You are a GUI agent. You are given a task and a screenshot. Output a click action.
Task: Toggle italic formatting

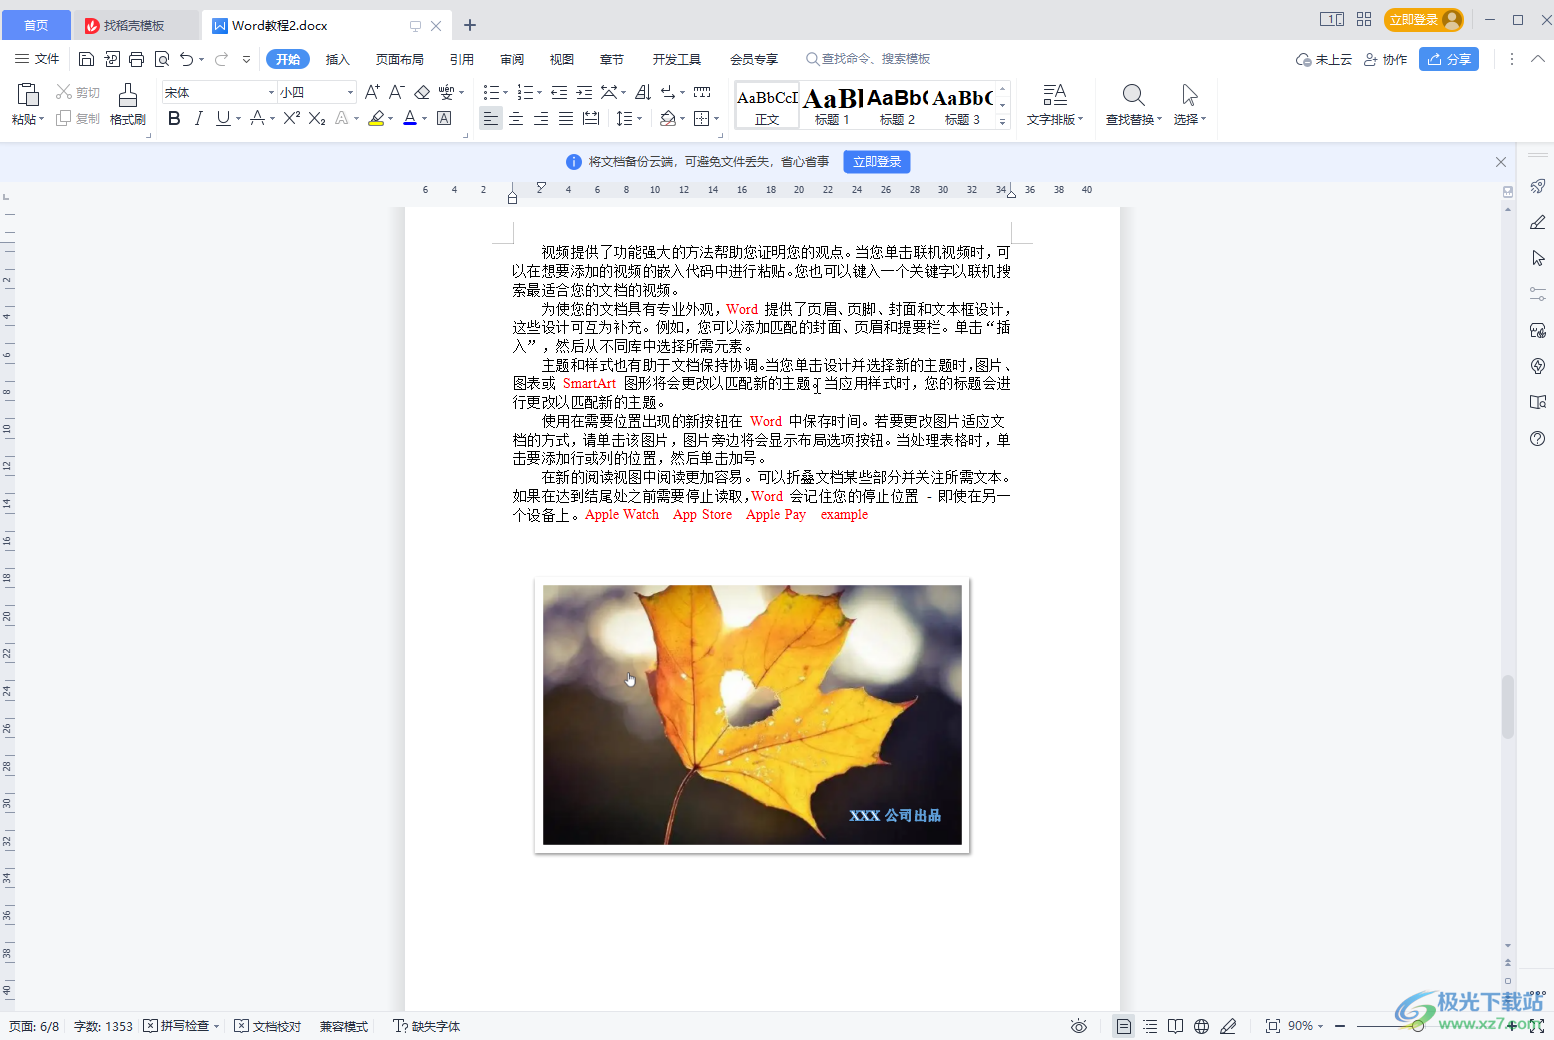(198, 118)
